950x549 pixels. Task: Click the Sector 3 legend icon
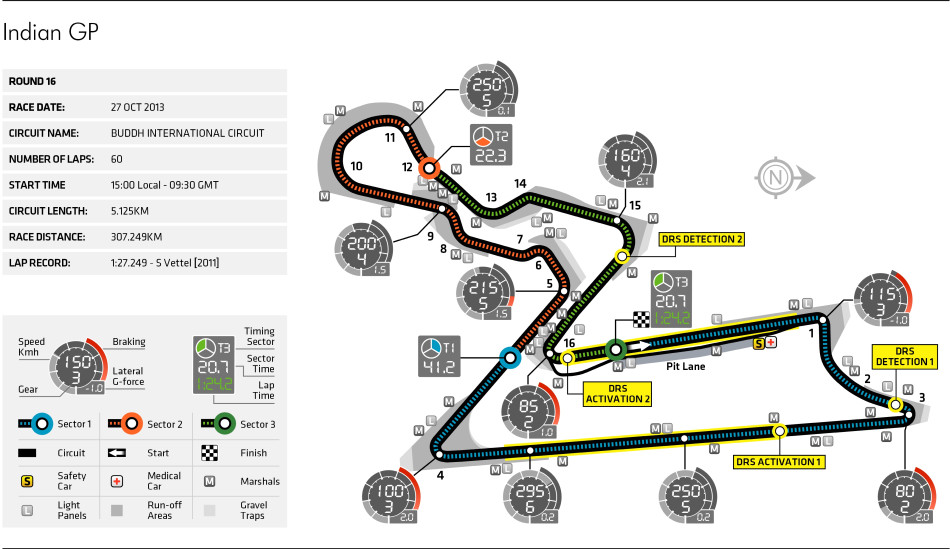pos(218,424)
